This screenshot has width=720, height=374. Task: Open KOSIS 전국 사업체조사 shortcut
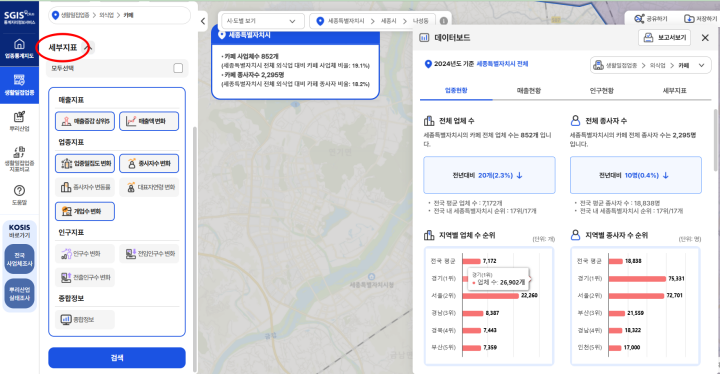[19, 259]
